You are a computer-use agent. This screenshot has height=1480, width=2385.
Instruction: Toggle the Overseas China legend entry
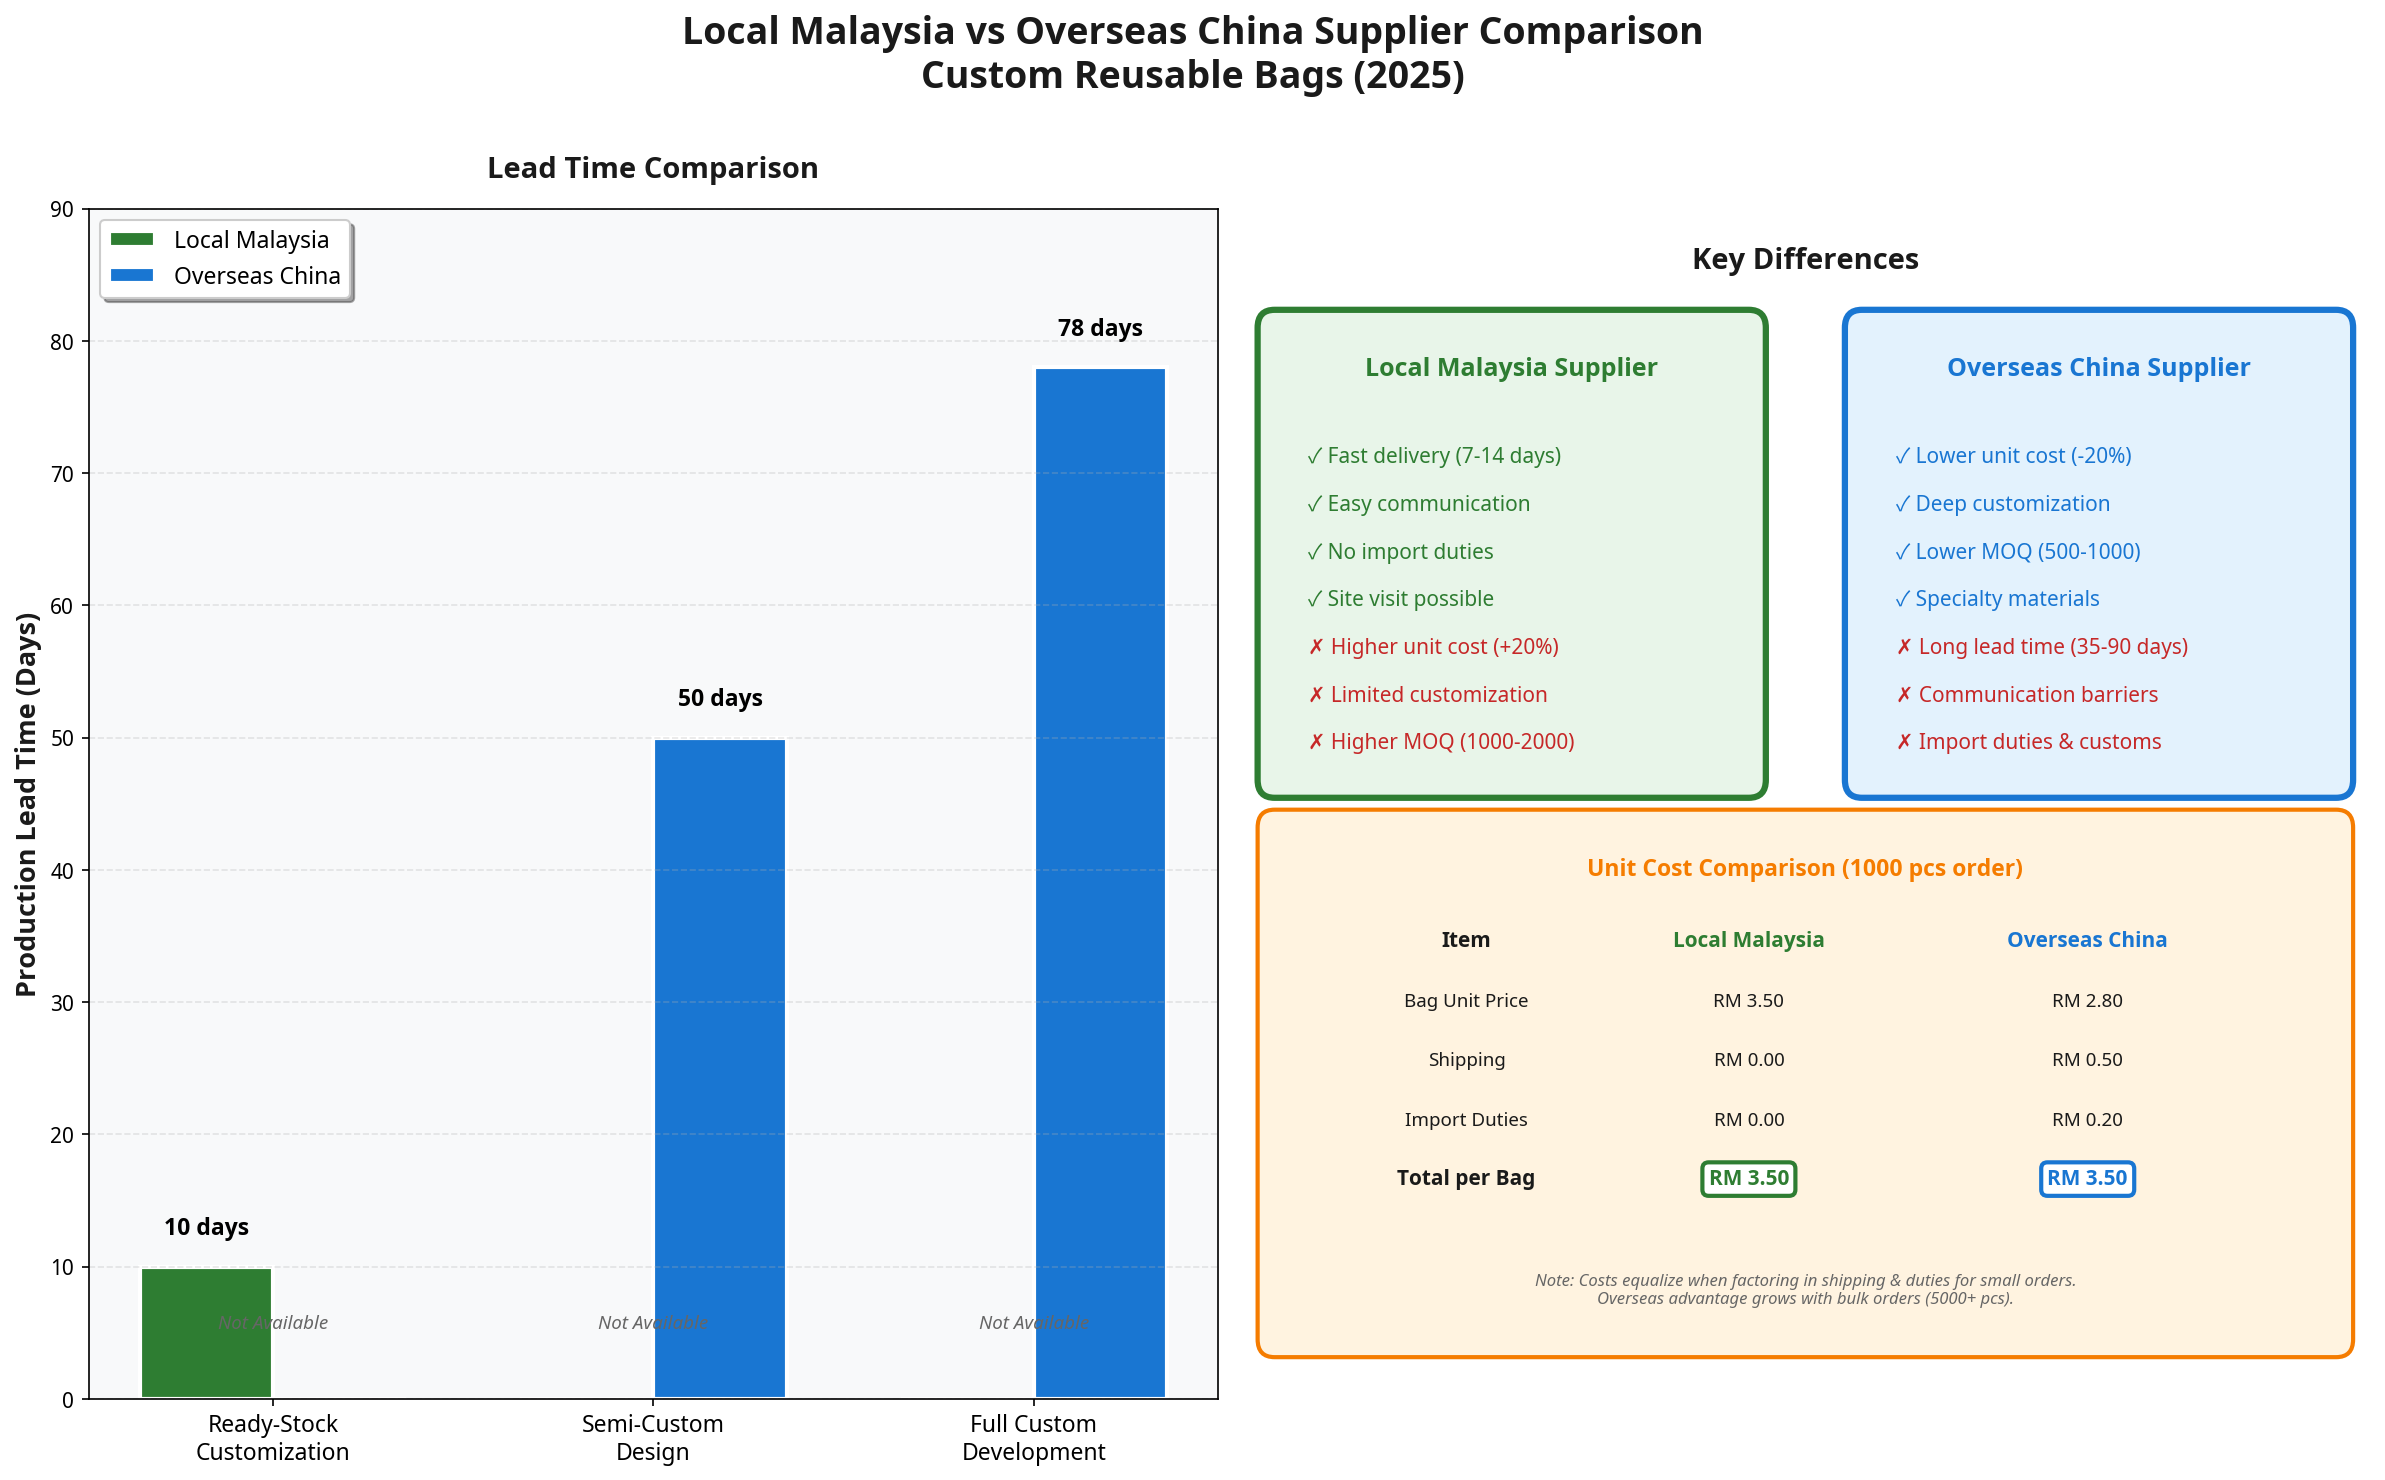point(258,276)
